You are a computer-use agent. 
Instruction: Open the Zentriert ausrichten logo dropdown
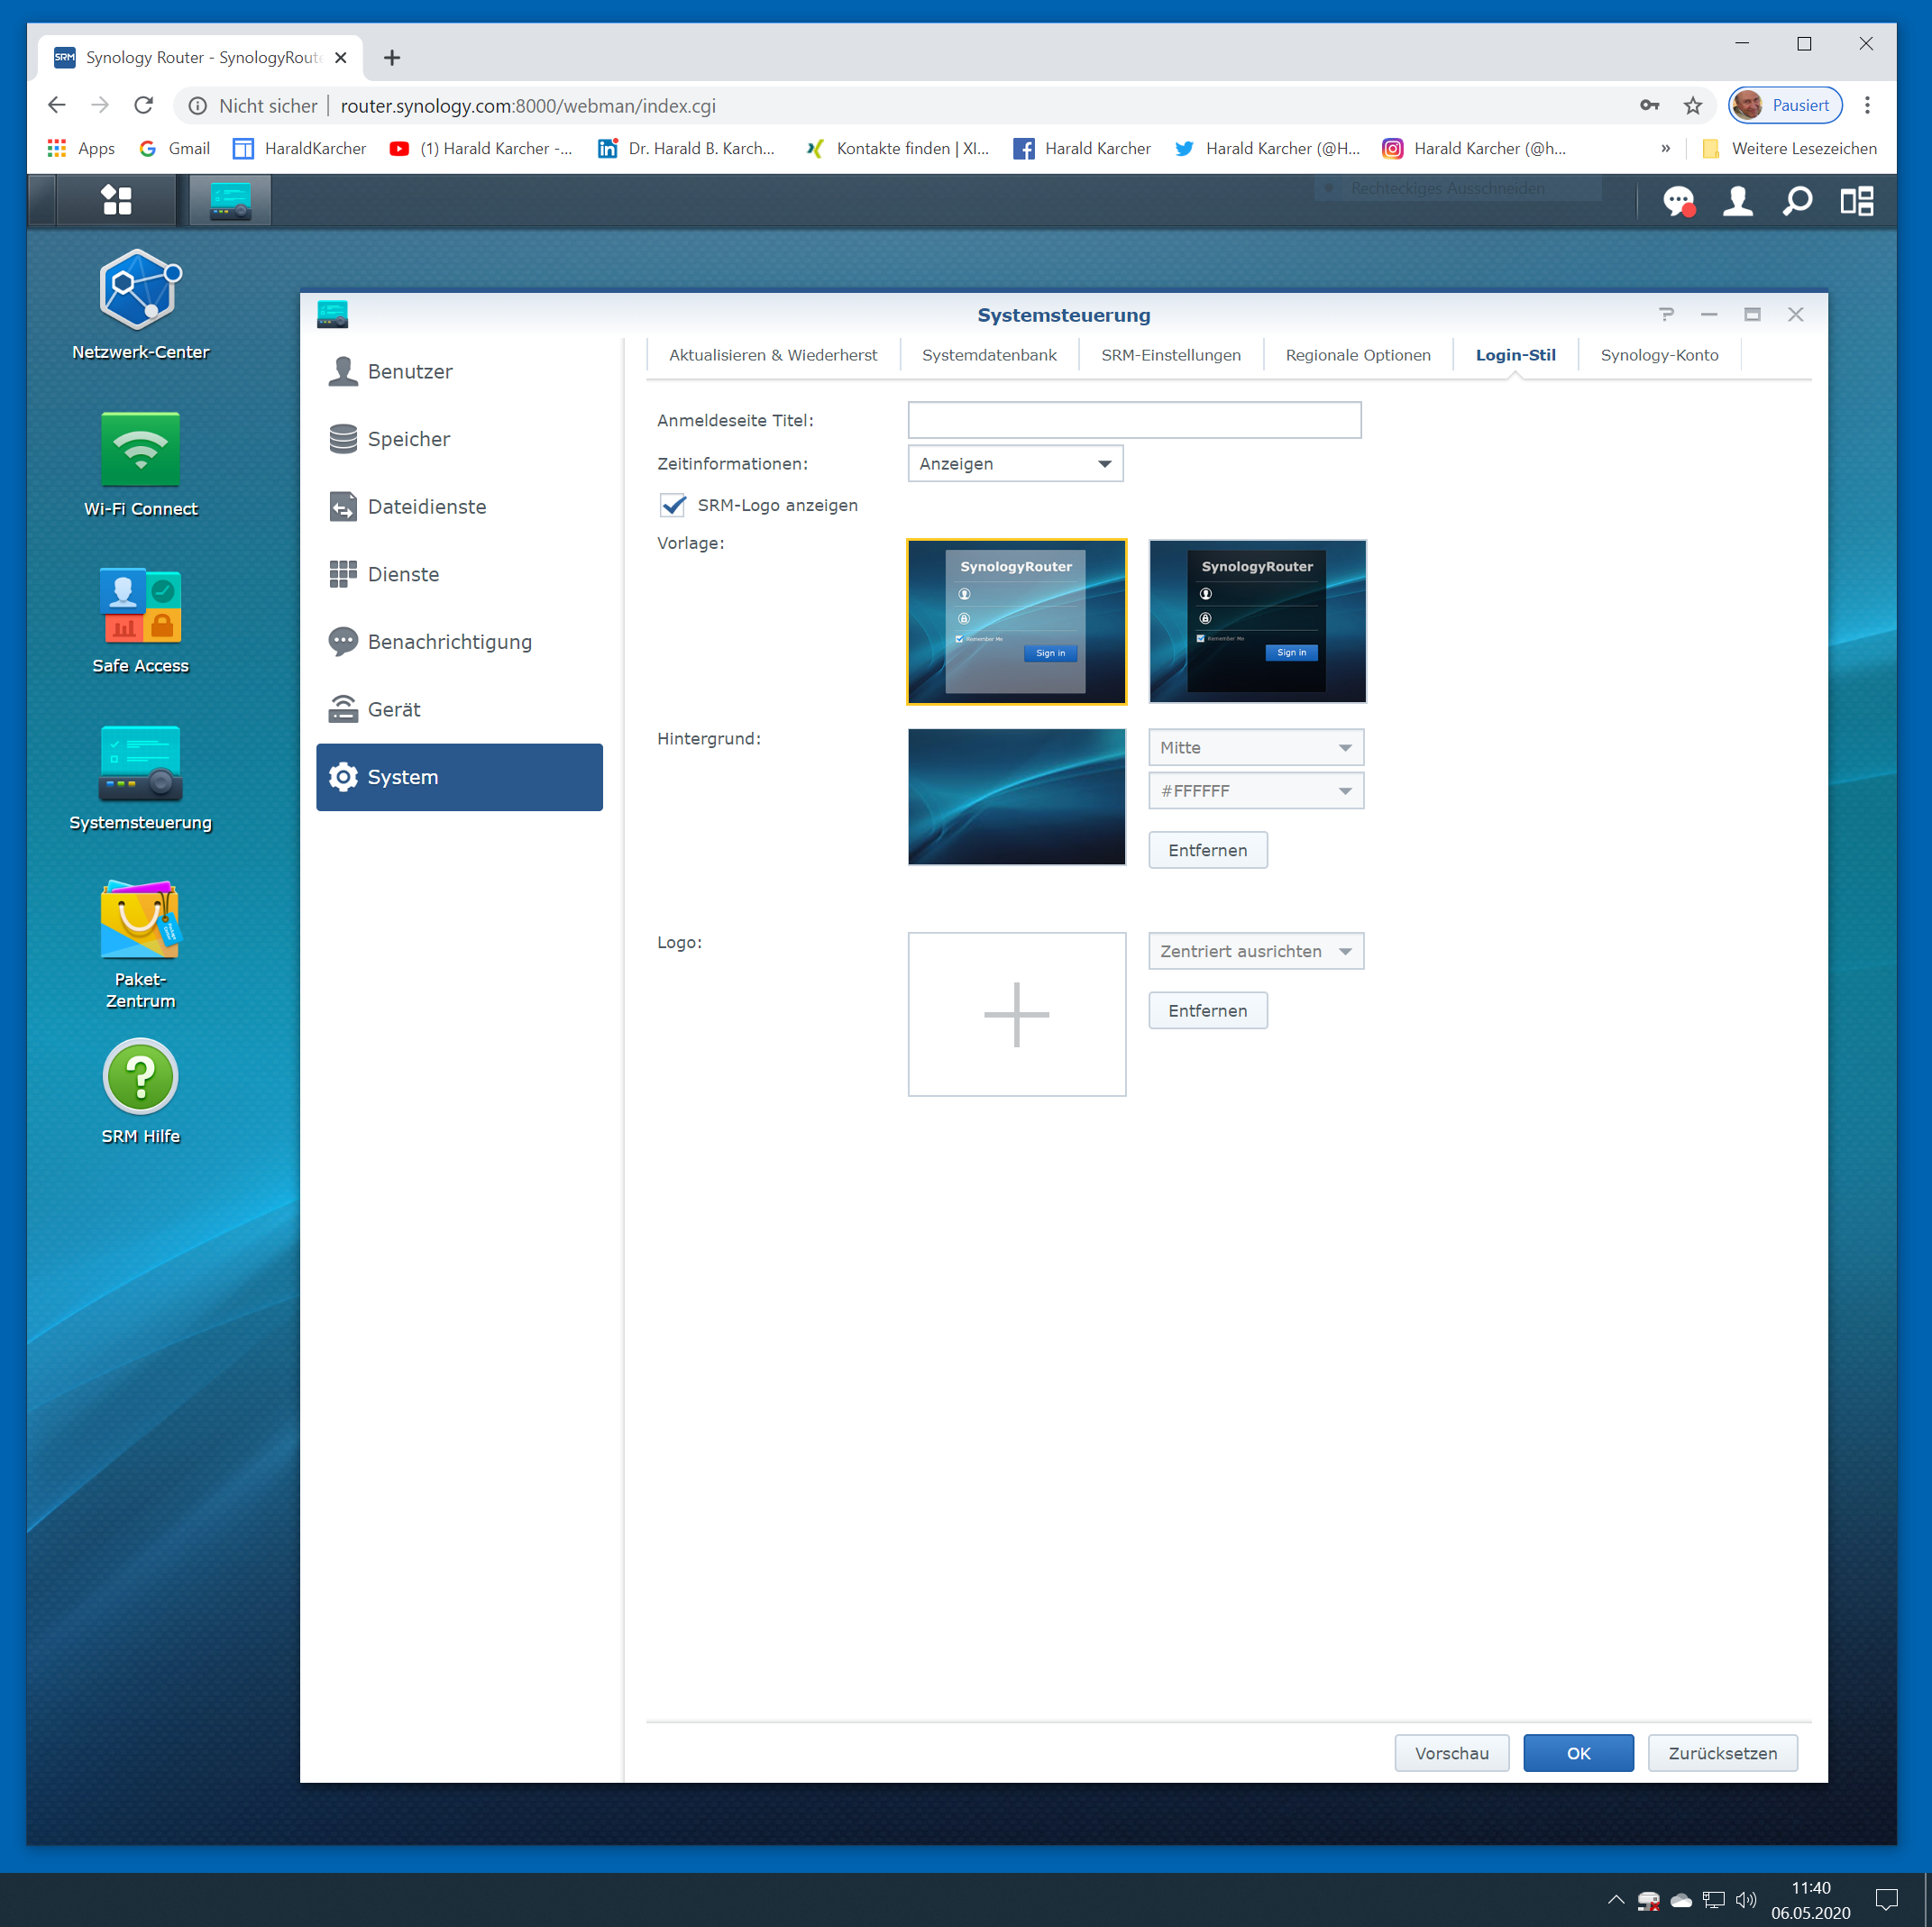[x=1255, y=951]
